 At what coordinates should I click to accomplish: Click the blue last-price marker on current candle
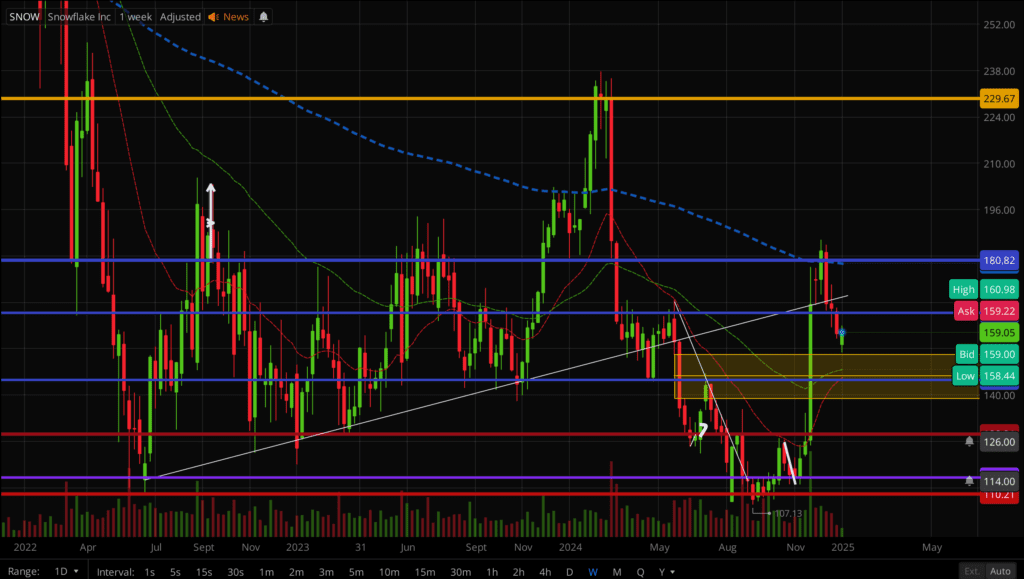pos(842,332)
